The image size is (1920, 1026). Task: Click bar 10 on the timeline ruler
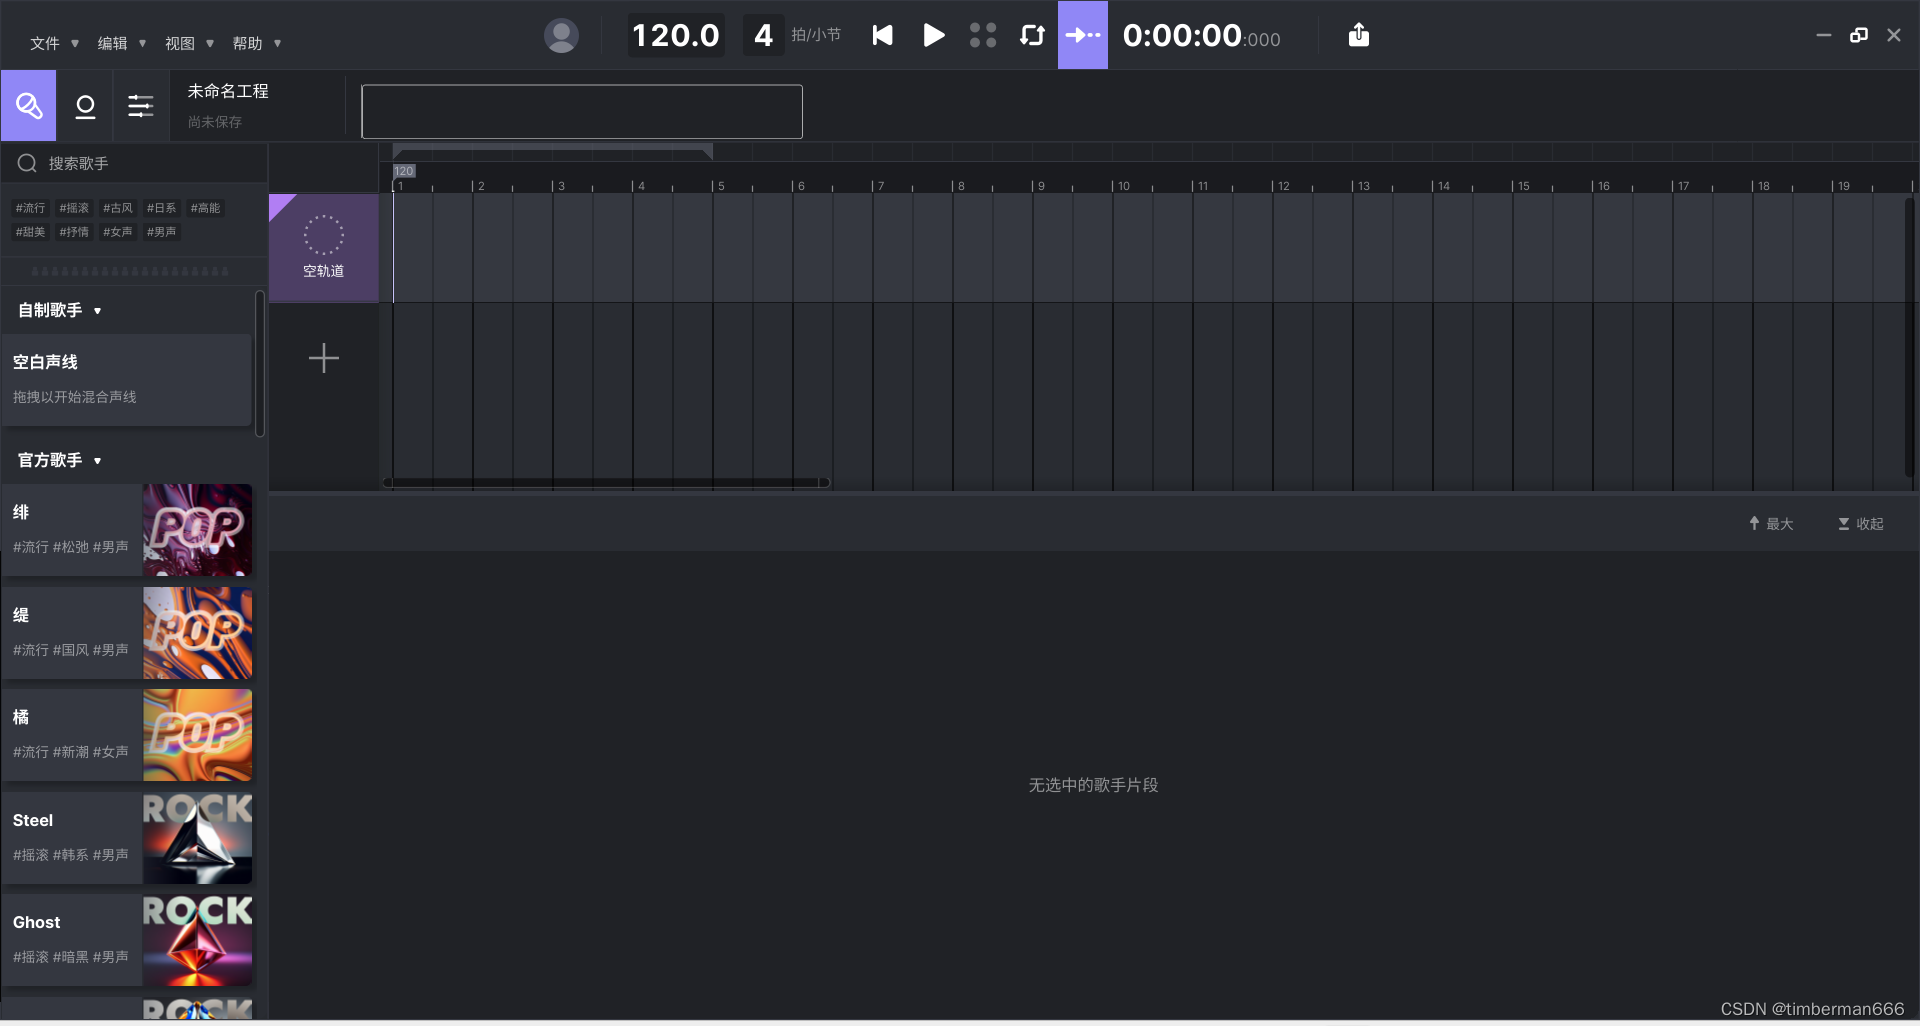(x=1123, y=186)
